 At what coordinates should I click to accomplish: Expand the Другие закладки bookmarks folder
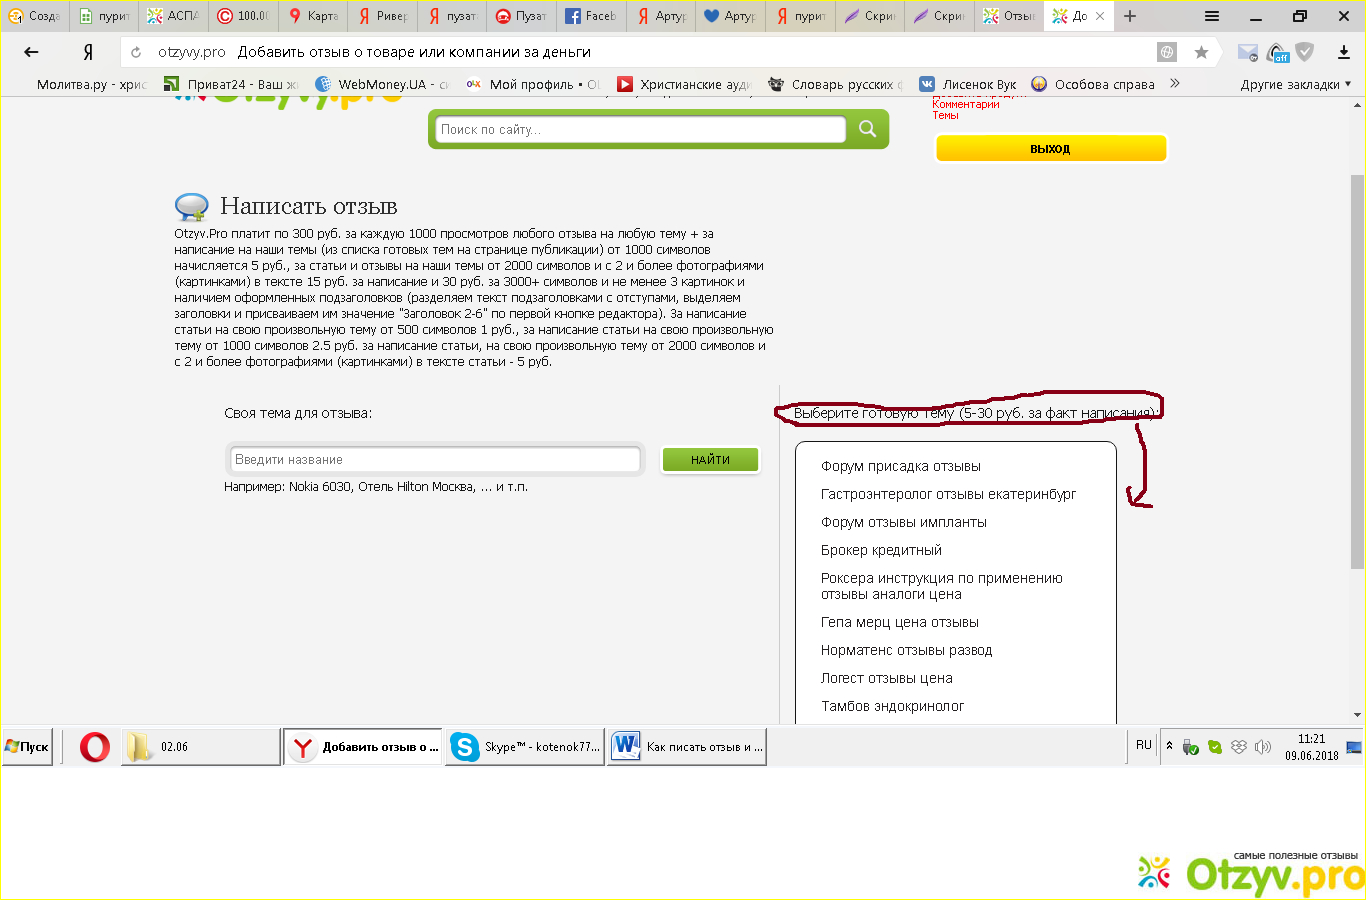click(1295, 85)
